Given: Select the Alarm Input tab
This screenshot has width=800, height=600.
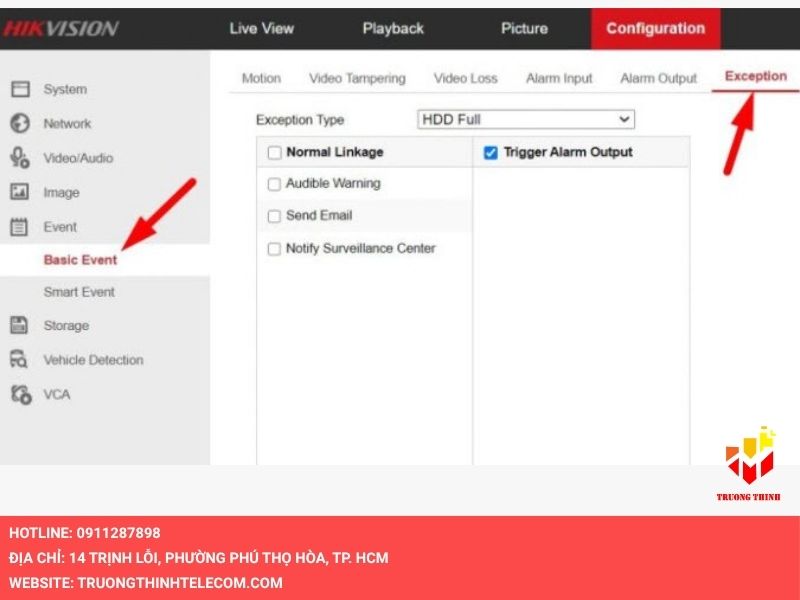Looking at the screenshot, I should [559, 79].
